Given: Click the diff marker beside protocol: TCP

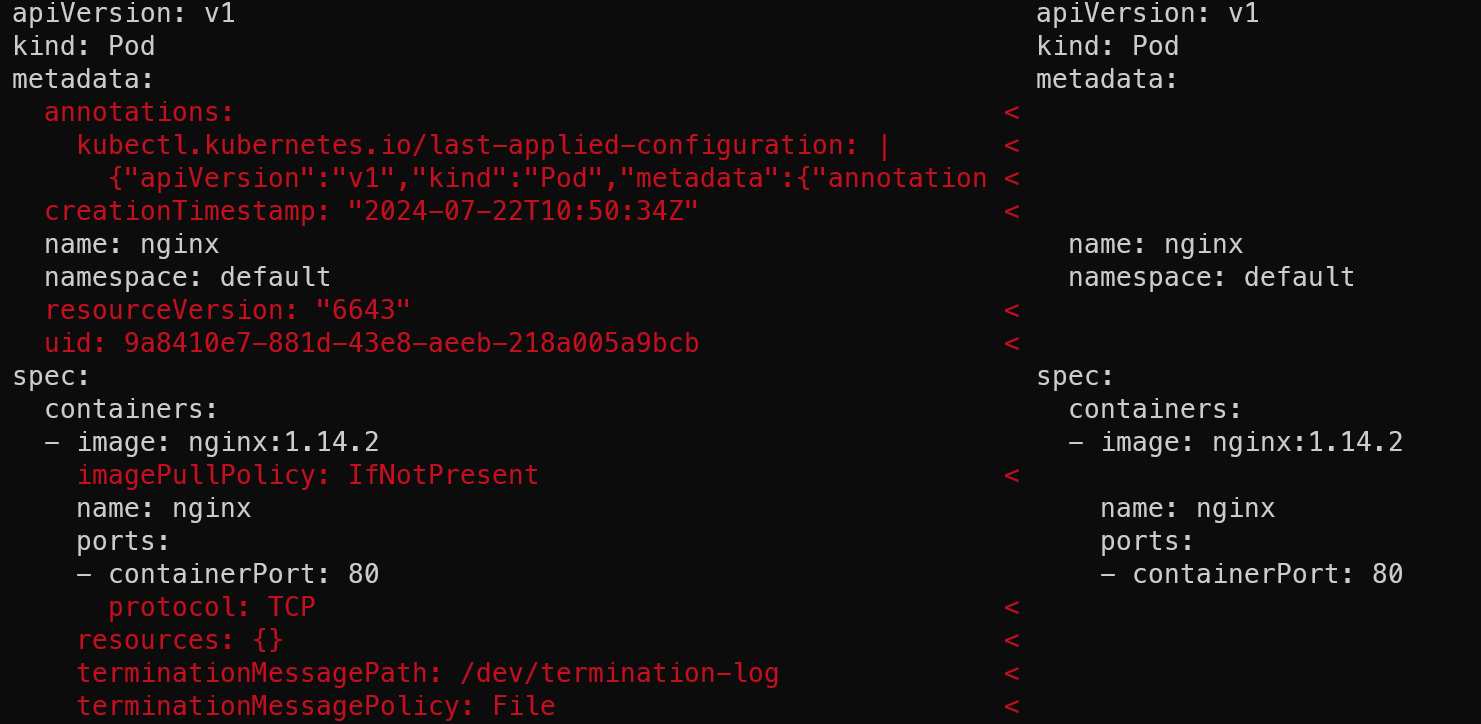Looking at the screenshot, I should coord(1012,607).
